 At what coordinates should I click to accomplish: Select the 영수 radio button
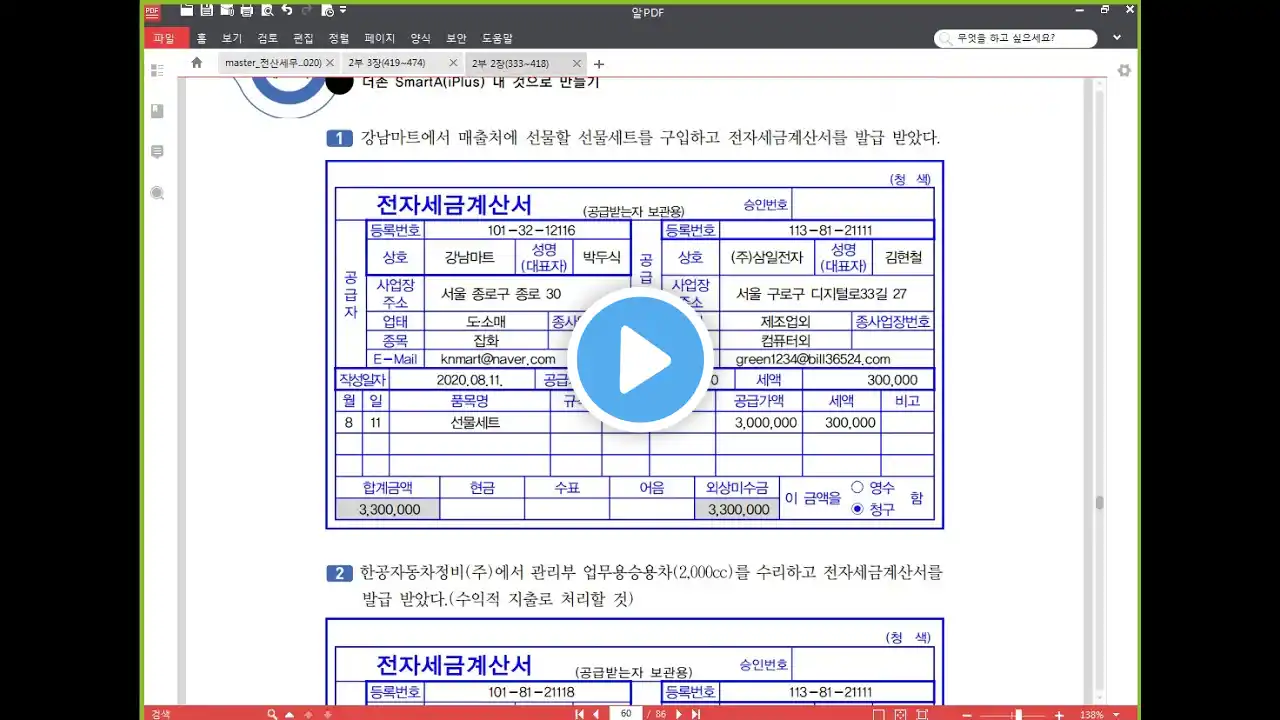click(x=857, y=487)
